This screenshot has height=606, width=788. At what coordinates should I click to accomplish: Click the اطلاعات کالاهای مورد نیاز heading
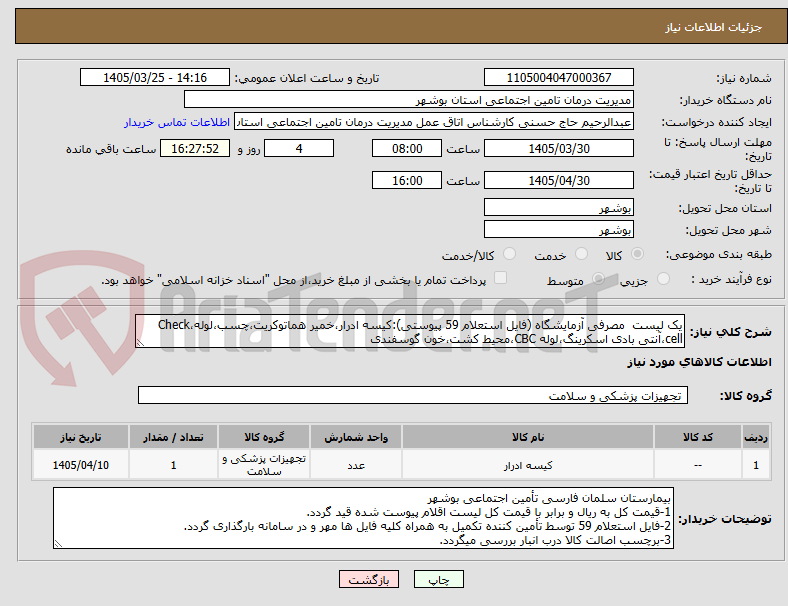[699, 362]
